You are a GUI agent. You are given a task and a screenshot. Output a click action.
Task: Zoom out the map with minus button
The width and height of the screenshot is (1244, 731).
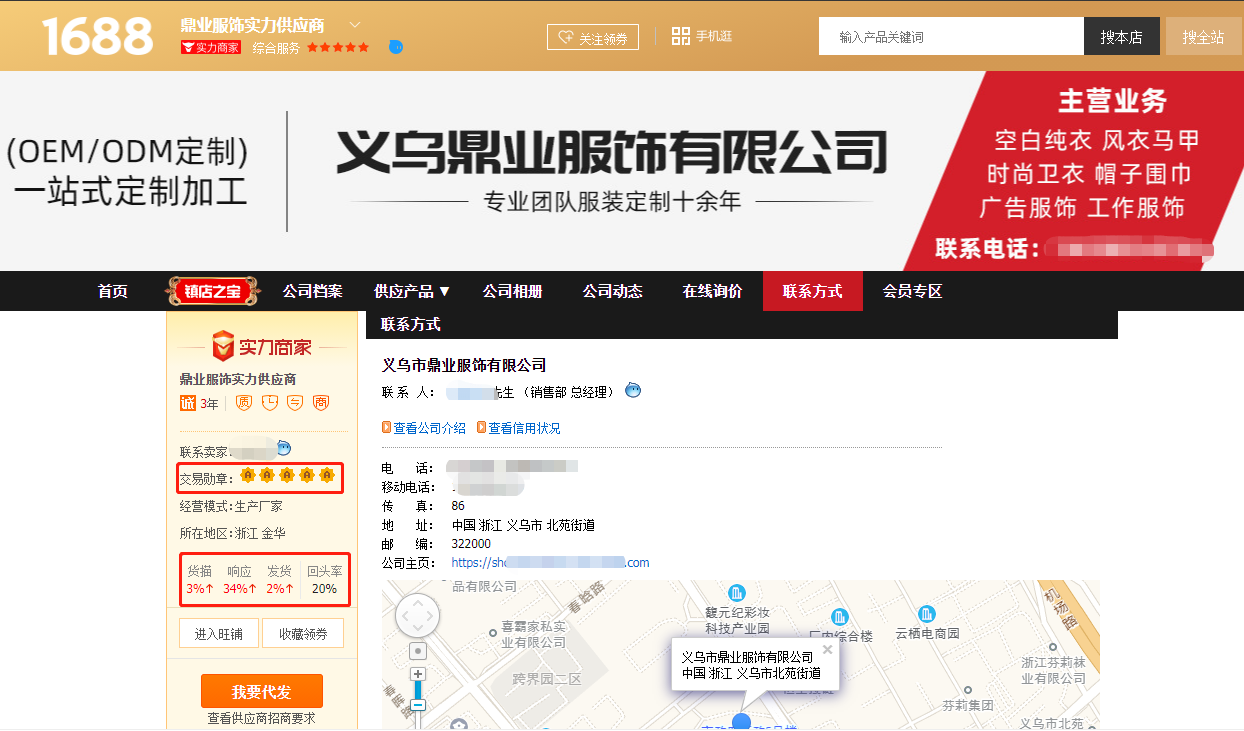pos(418,705)
